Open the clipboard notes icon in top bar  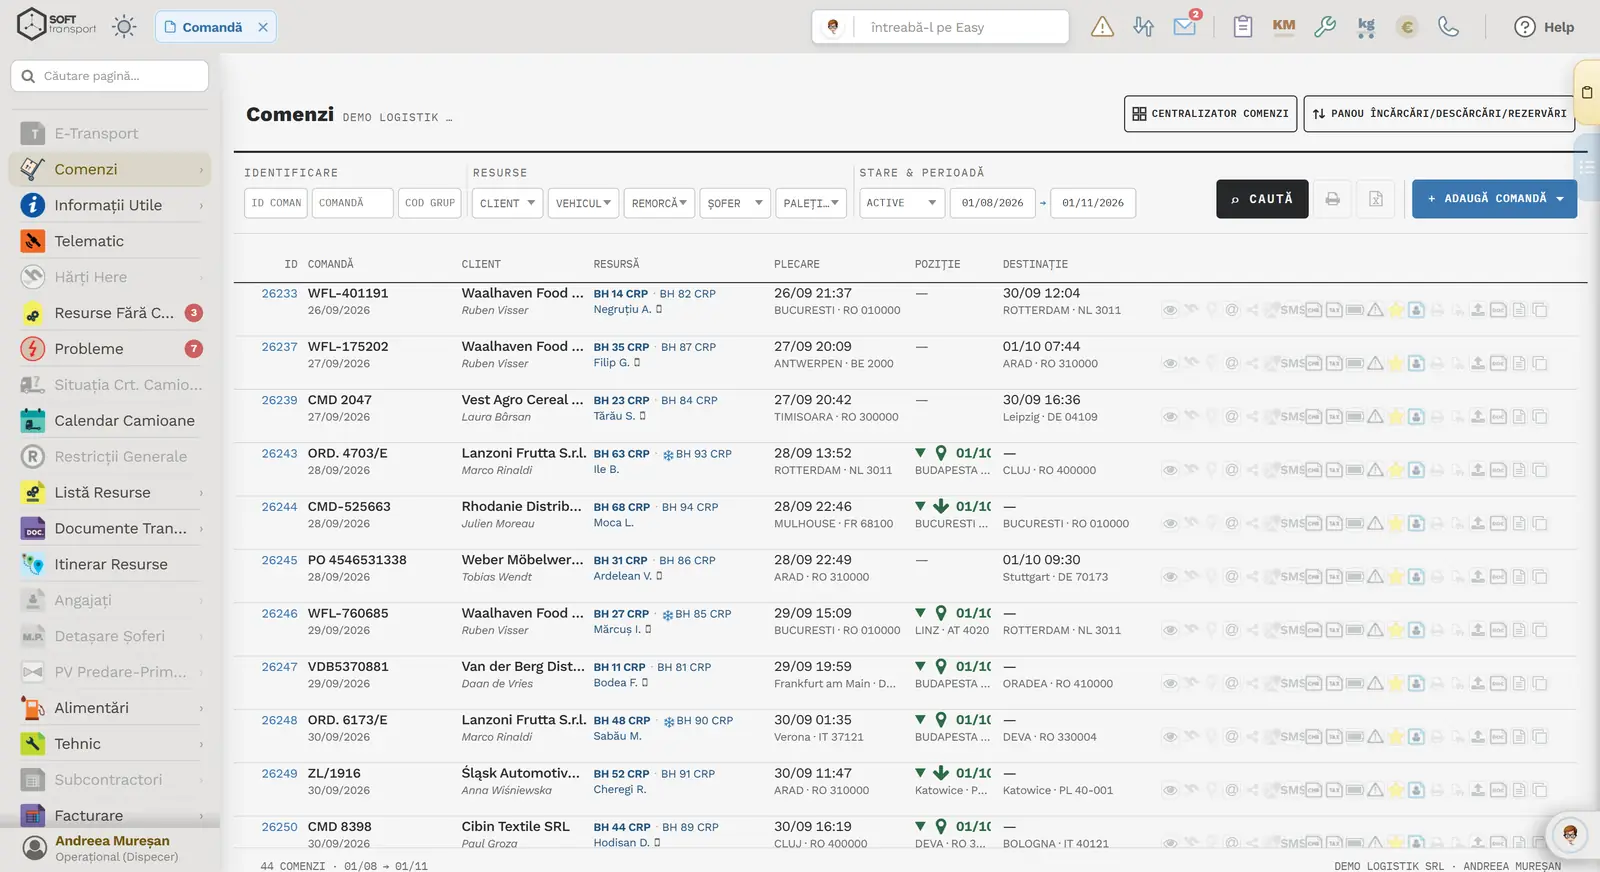coord(1242,27)
